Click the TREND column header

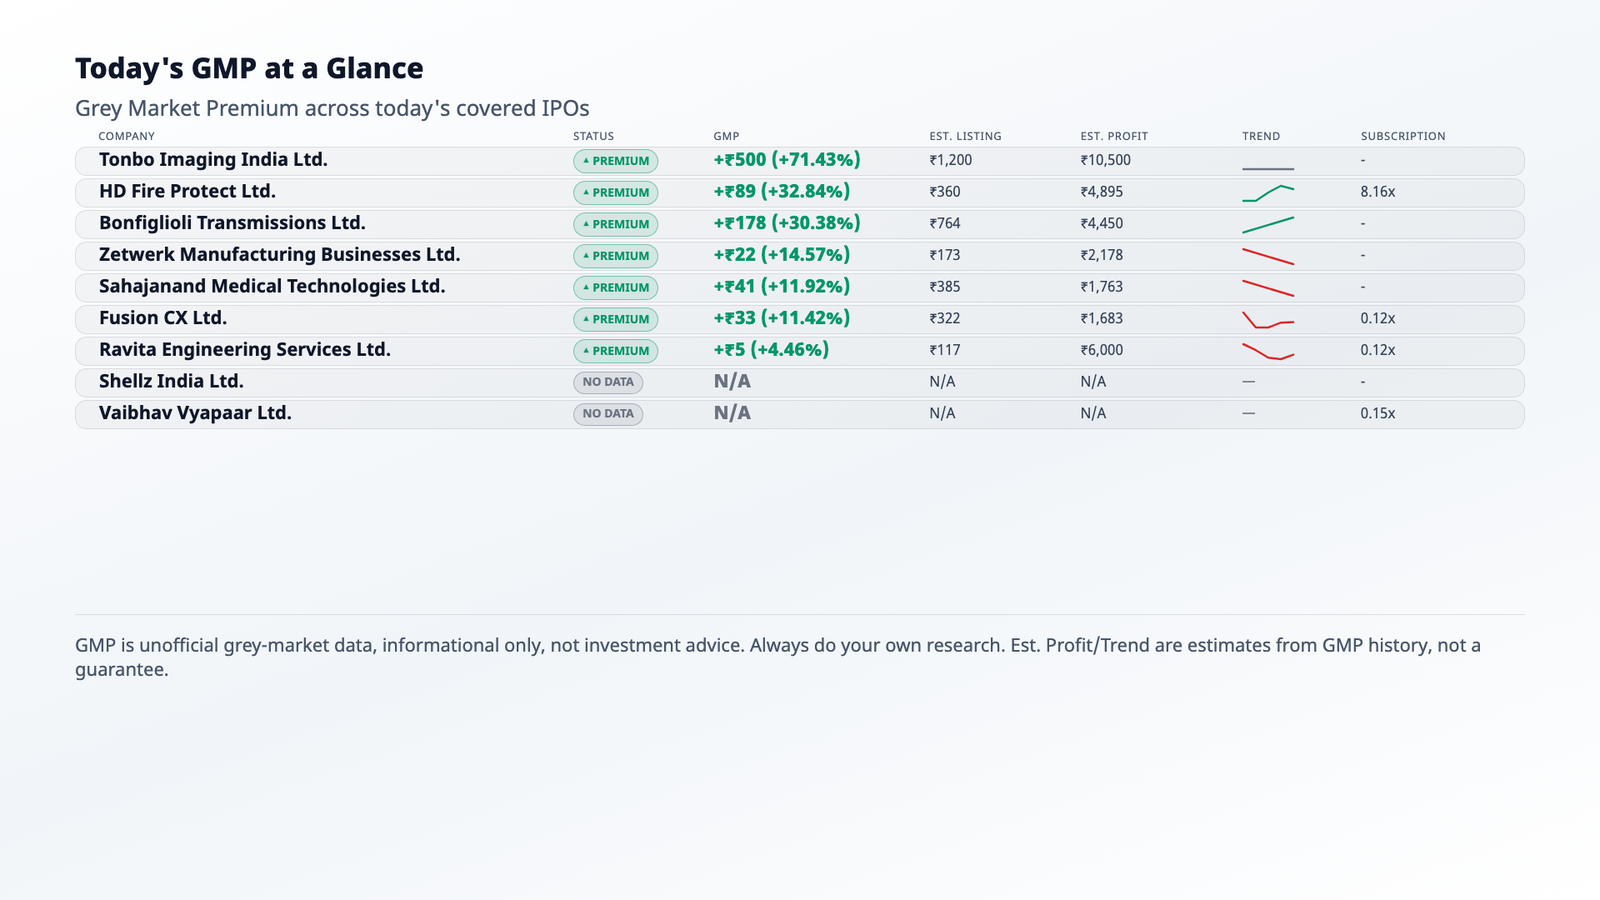tap(1261, 136)
